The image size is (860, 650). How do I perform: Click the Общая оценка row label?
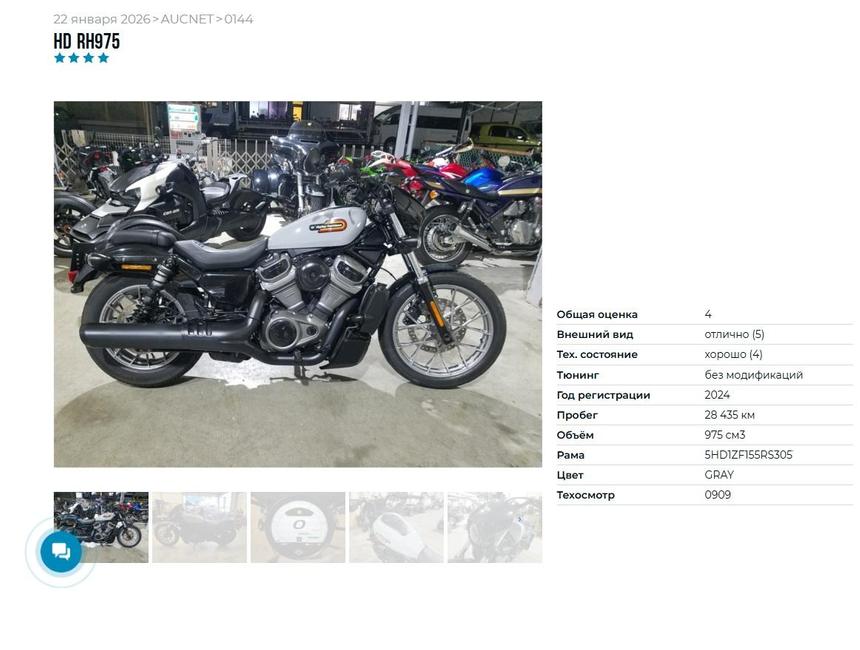(597, 314)
